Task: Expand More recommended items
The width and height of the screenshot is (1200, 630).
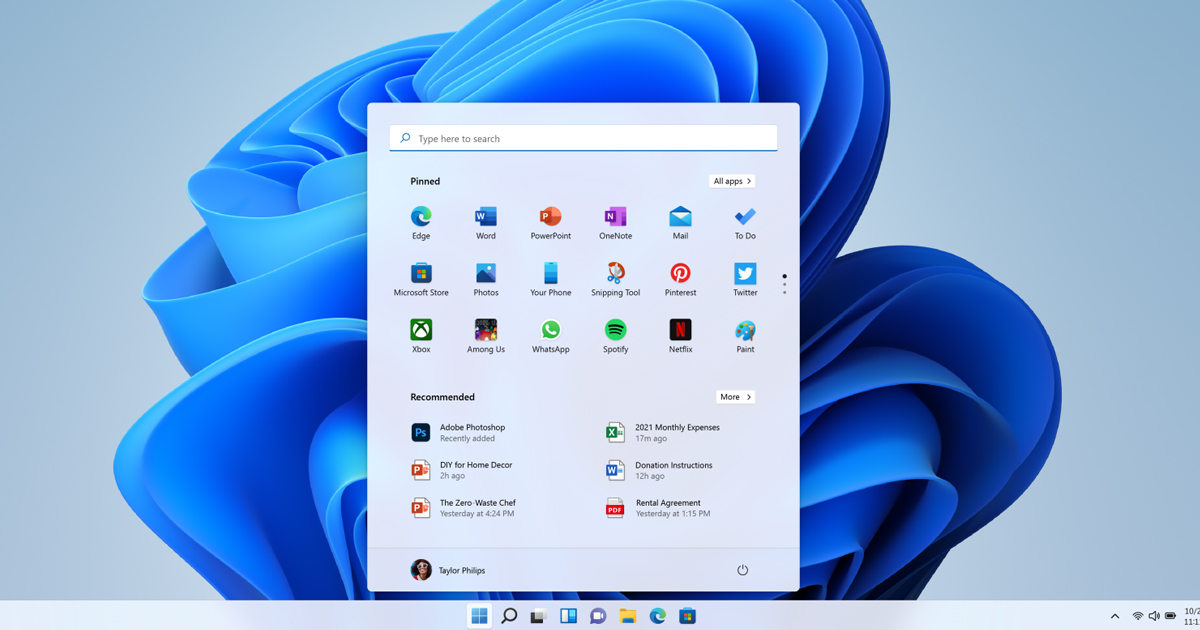Action: pos(735,397)
